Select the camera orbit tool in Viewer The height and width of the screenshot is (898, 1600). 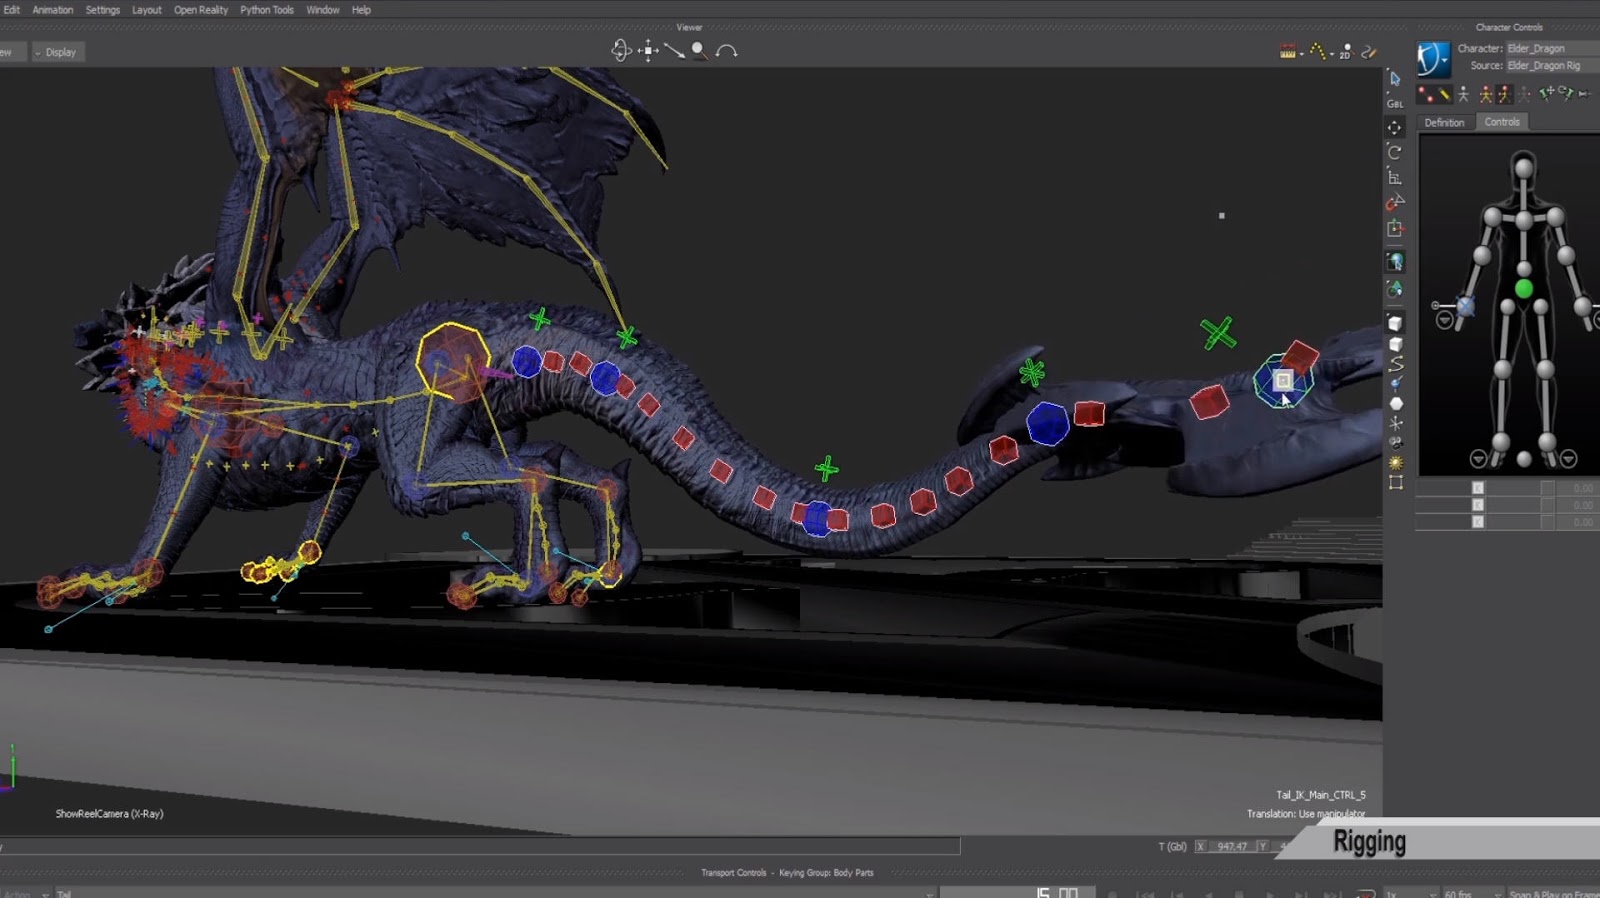click(621, 51)
